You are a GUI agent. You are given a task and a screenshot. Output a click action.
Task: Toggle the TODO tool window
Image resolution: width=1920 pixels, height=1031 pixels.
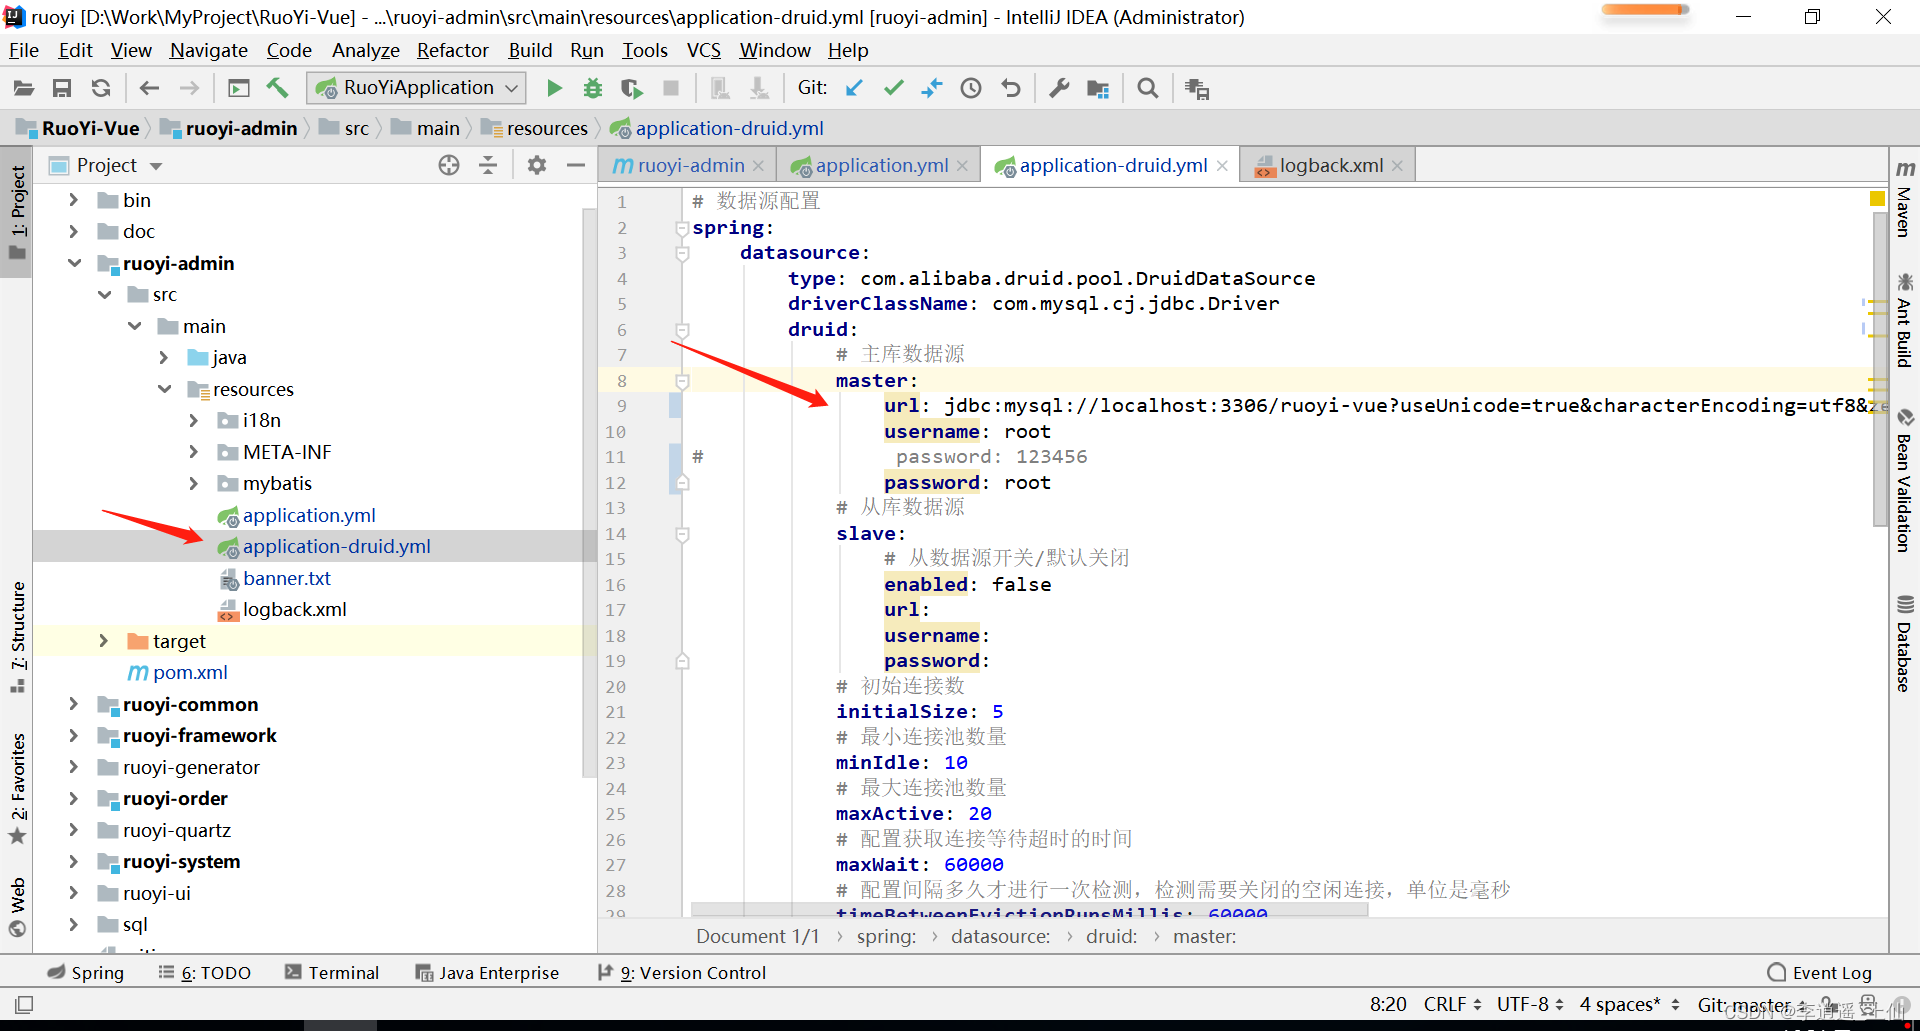(x=205, y=972)
